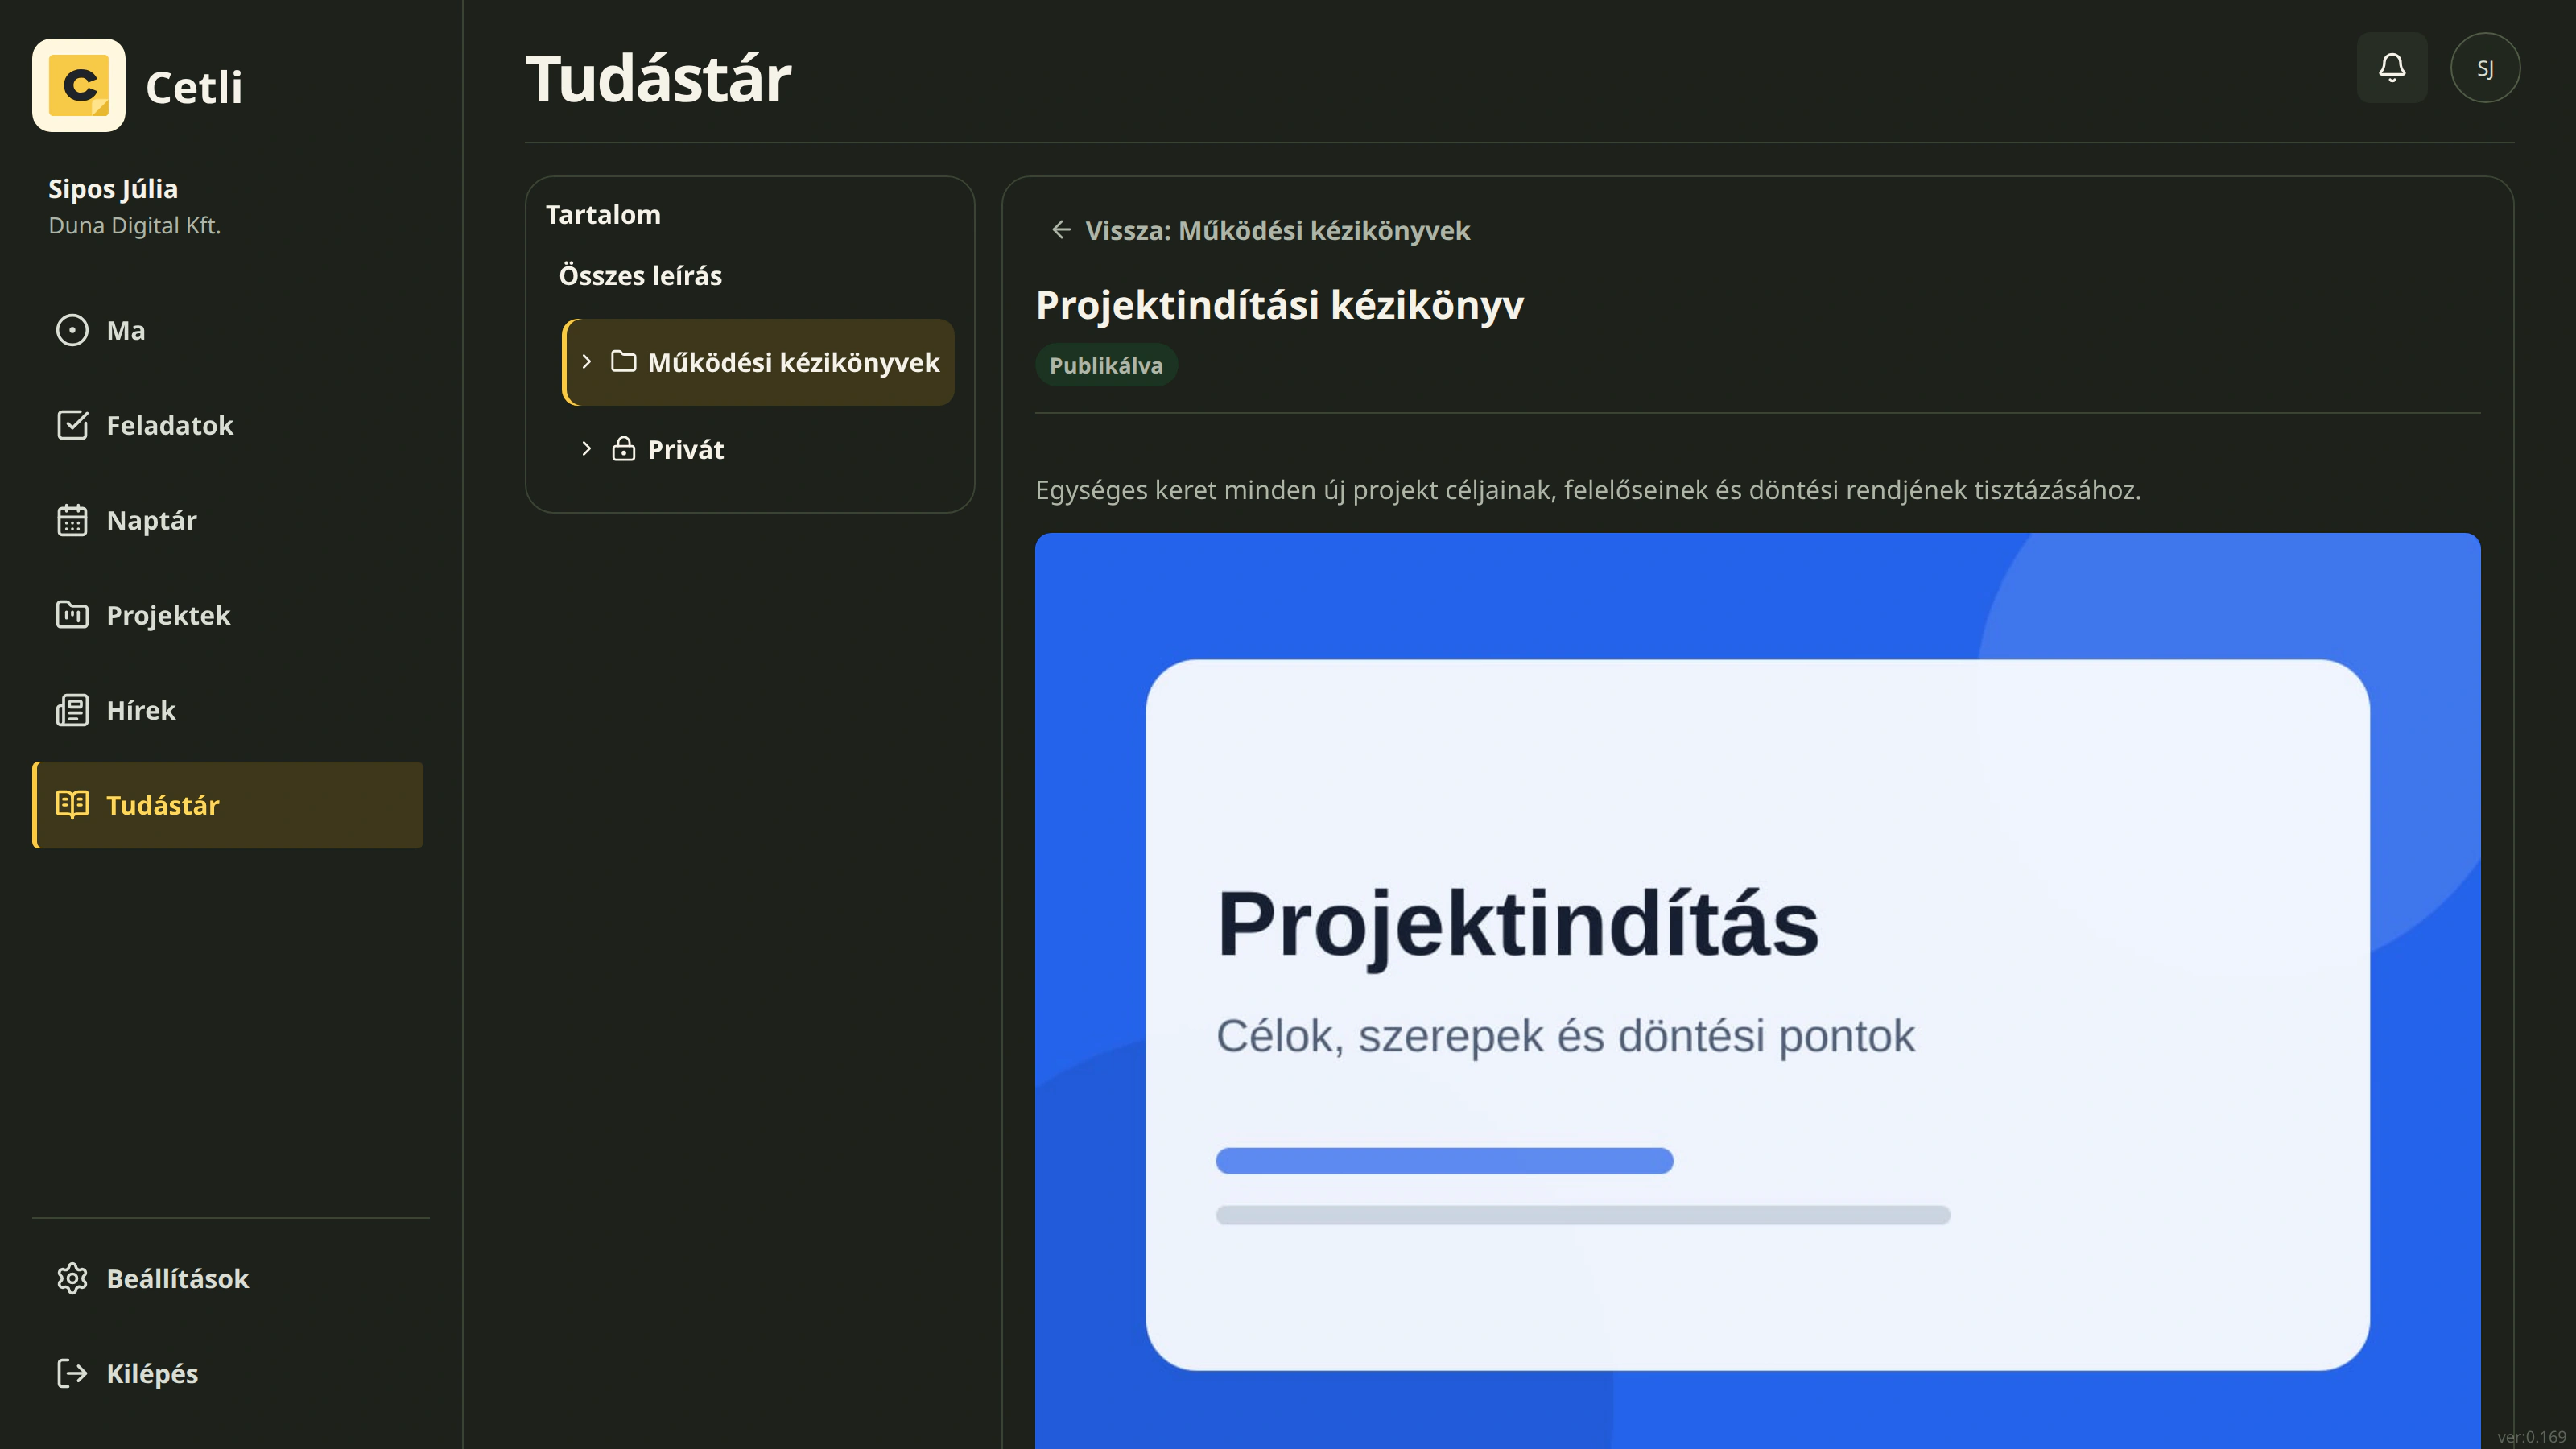This screenshot has width=2576, height=1449.
Task: Click the Beállítások gear icon
Action: 72,1279
